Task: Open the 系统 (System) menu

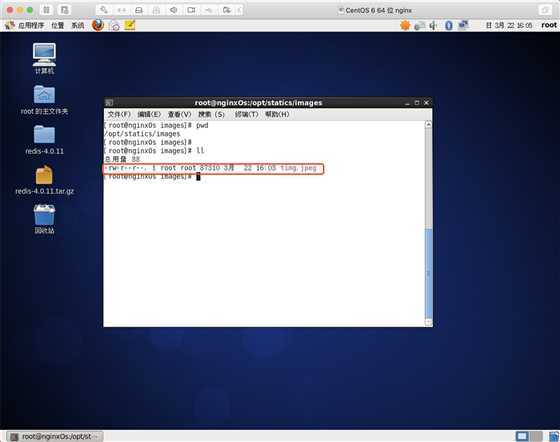Action: point(78,25)
